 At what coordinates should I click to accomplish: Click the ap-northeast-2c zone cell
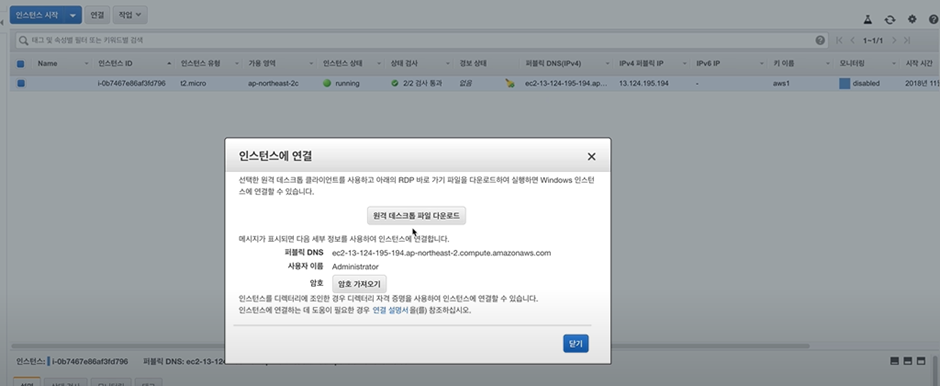(x=273, y=83)
